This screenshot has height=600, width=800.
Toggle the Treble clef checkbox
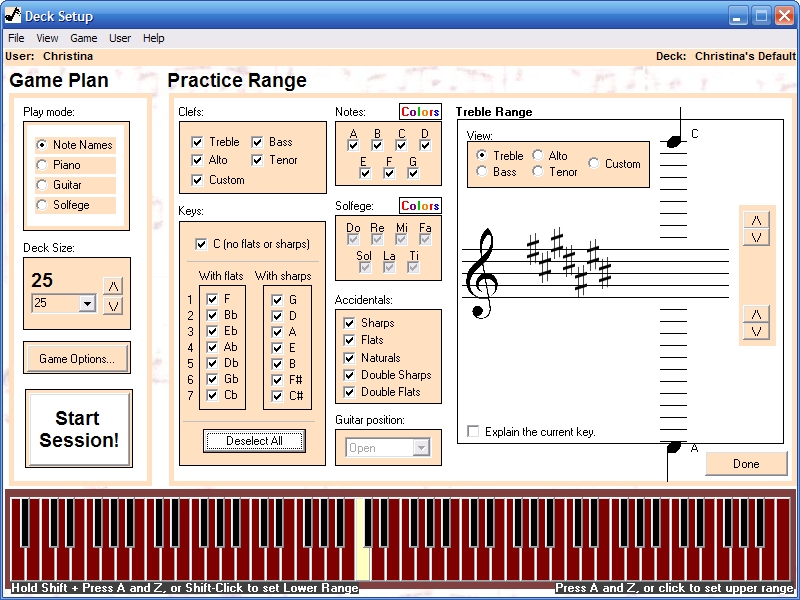coord(197,142)
